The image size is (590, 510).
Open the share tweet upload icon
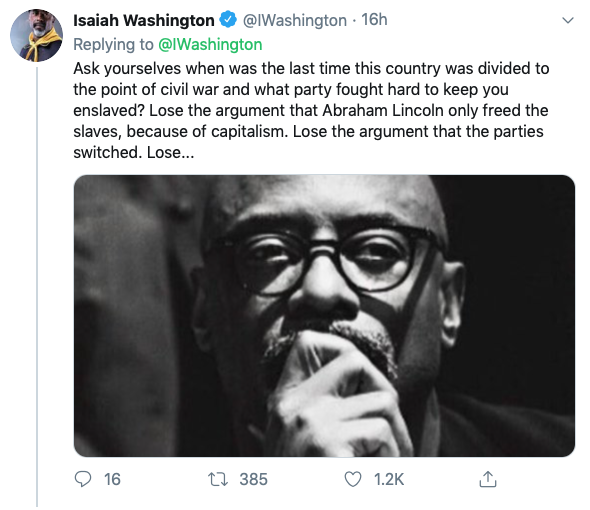(488, 479)
